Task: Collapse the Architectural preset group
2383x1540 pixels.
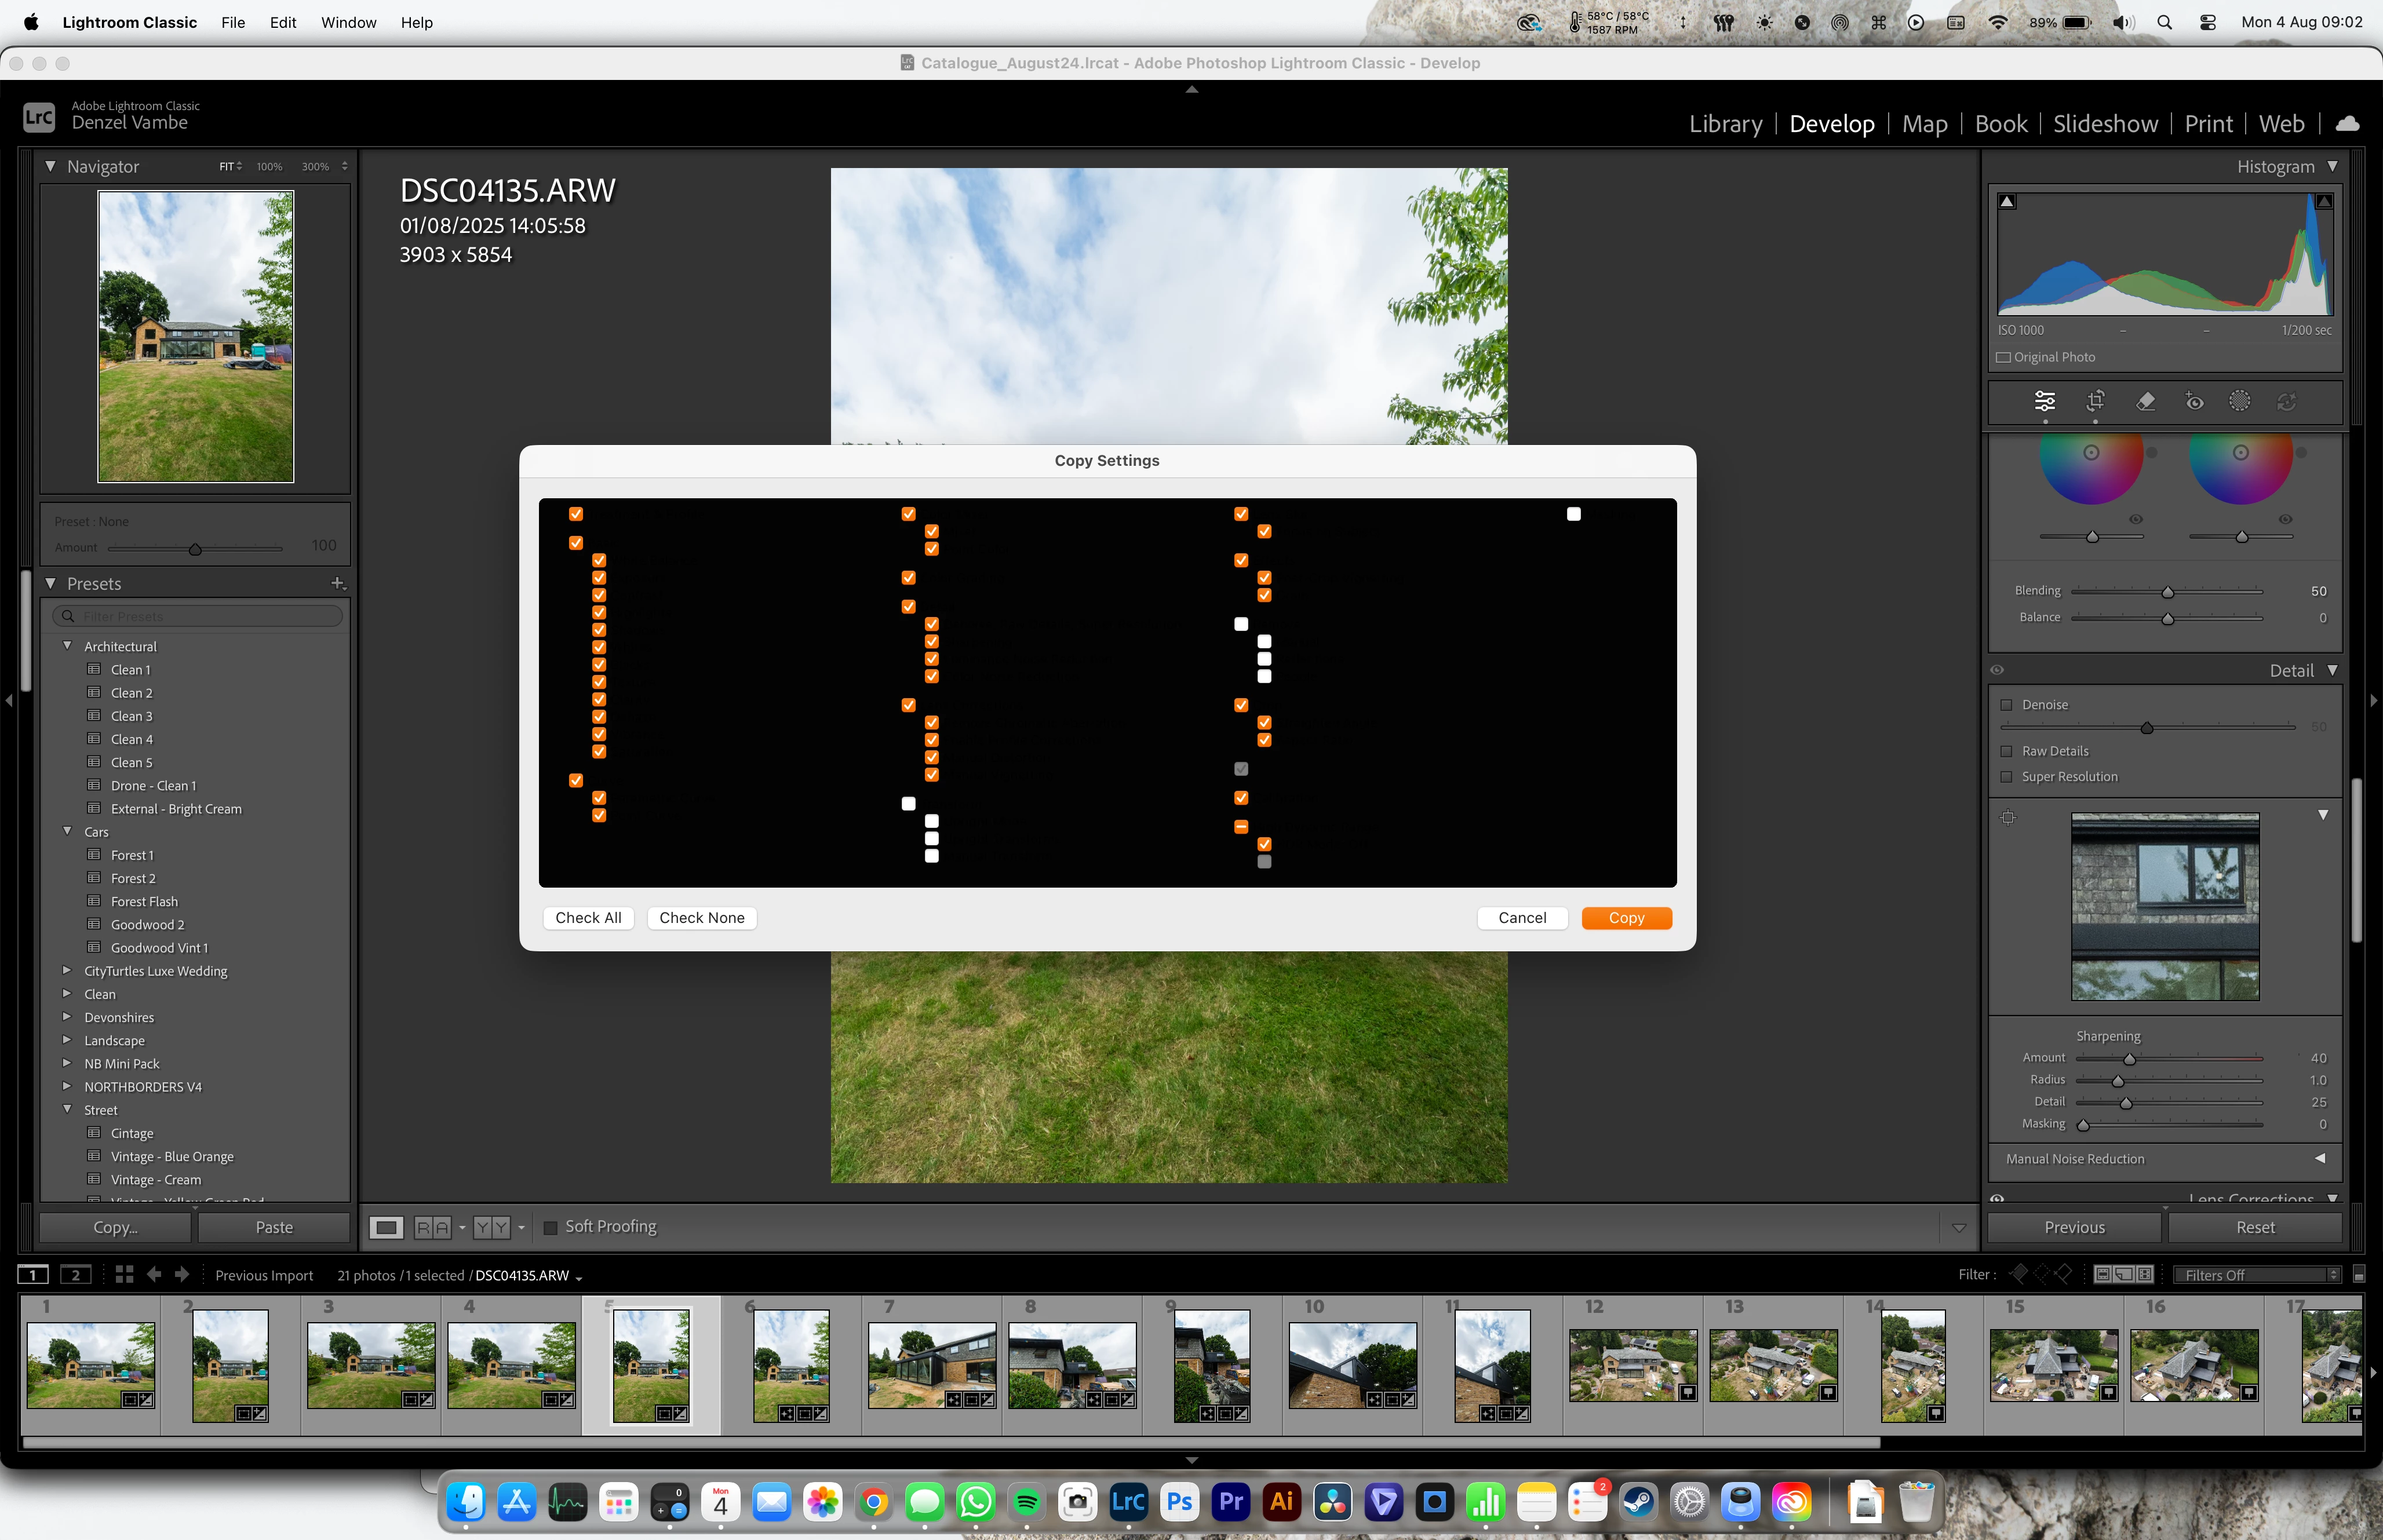Action: click(67, 646)
